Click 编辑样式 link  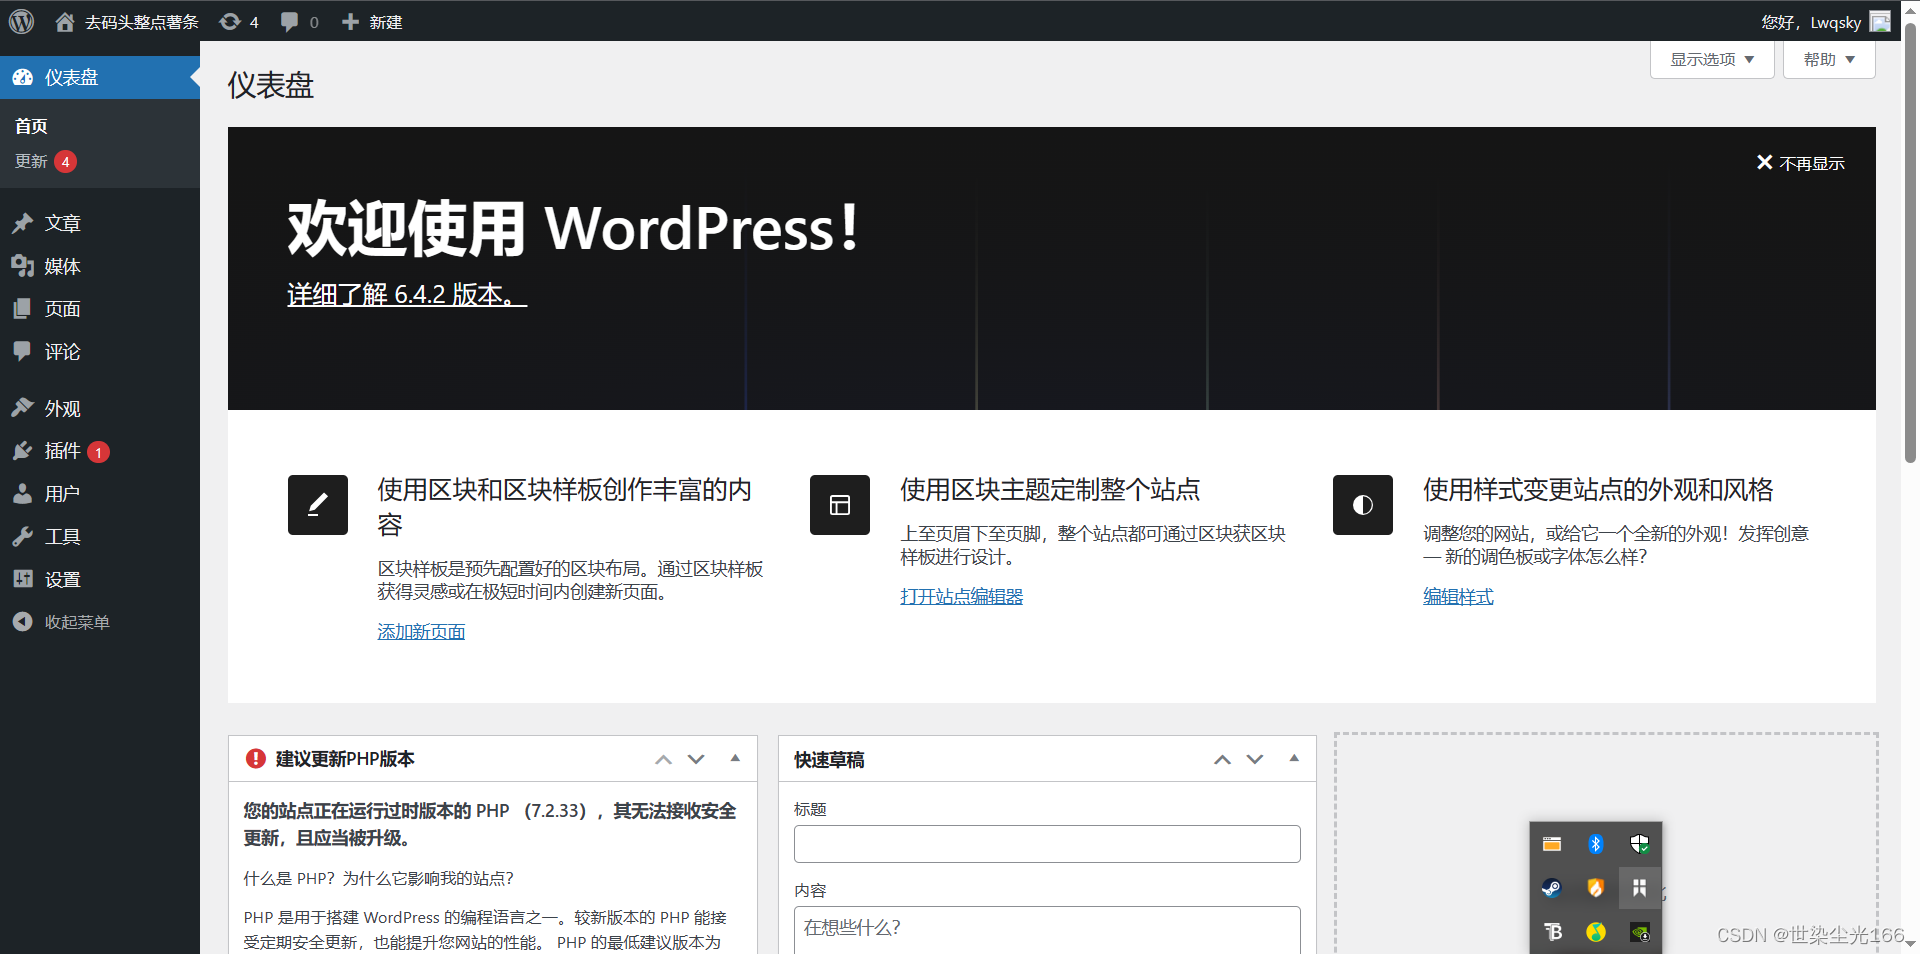click(1458, 596)
